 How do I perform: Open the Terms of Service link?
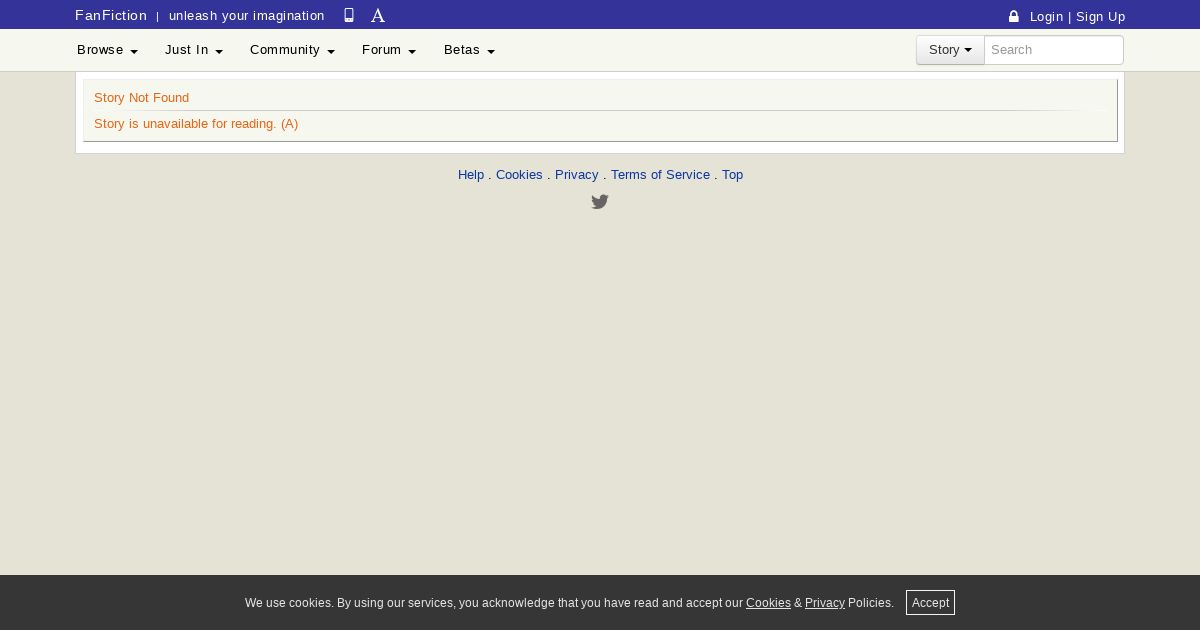click(660, 174)
